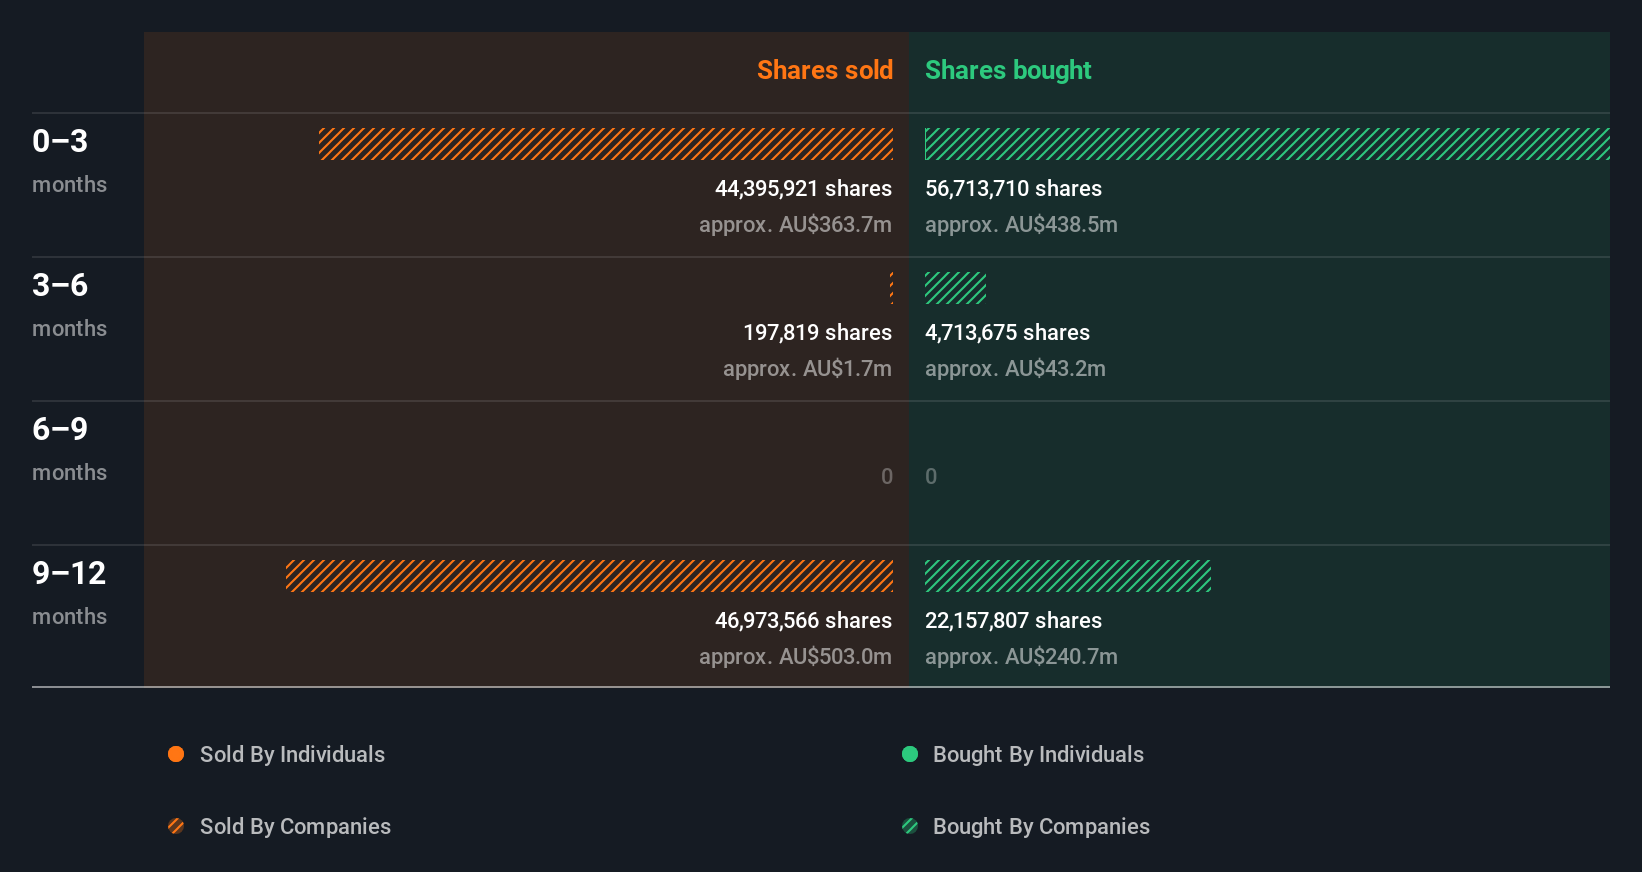Toggle the Sold By Companies legend label
The image size is (1642, 872).
click(295, 827)
